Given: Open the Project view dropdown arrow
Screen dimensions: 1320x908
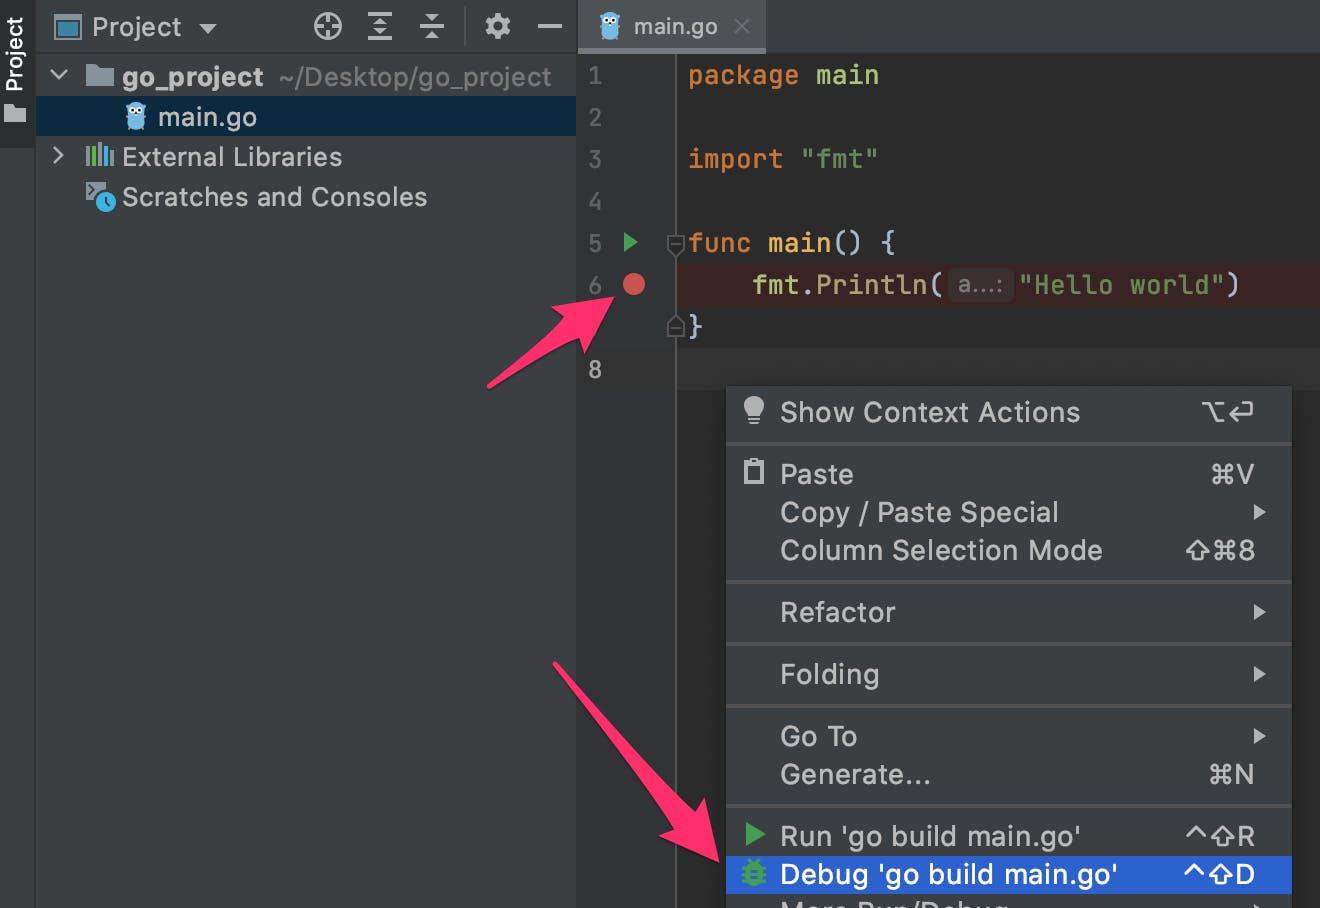Looking at the screenshot, I should [208, 28].
